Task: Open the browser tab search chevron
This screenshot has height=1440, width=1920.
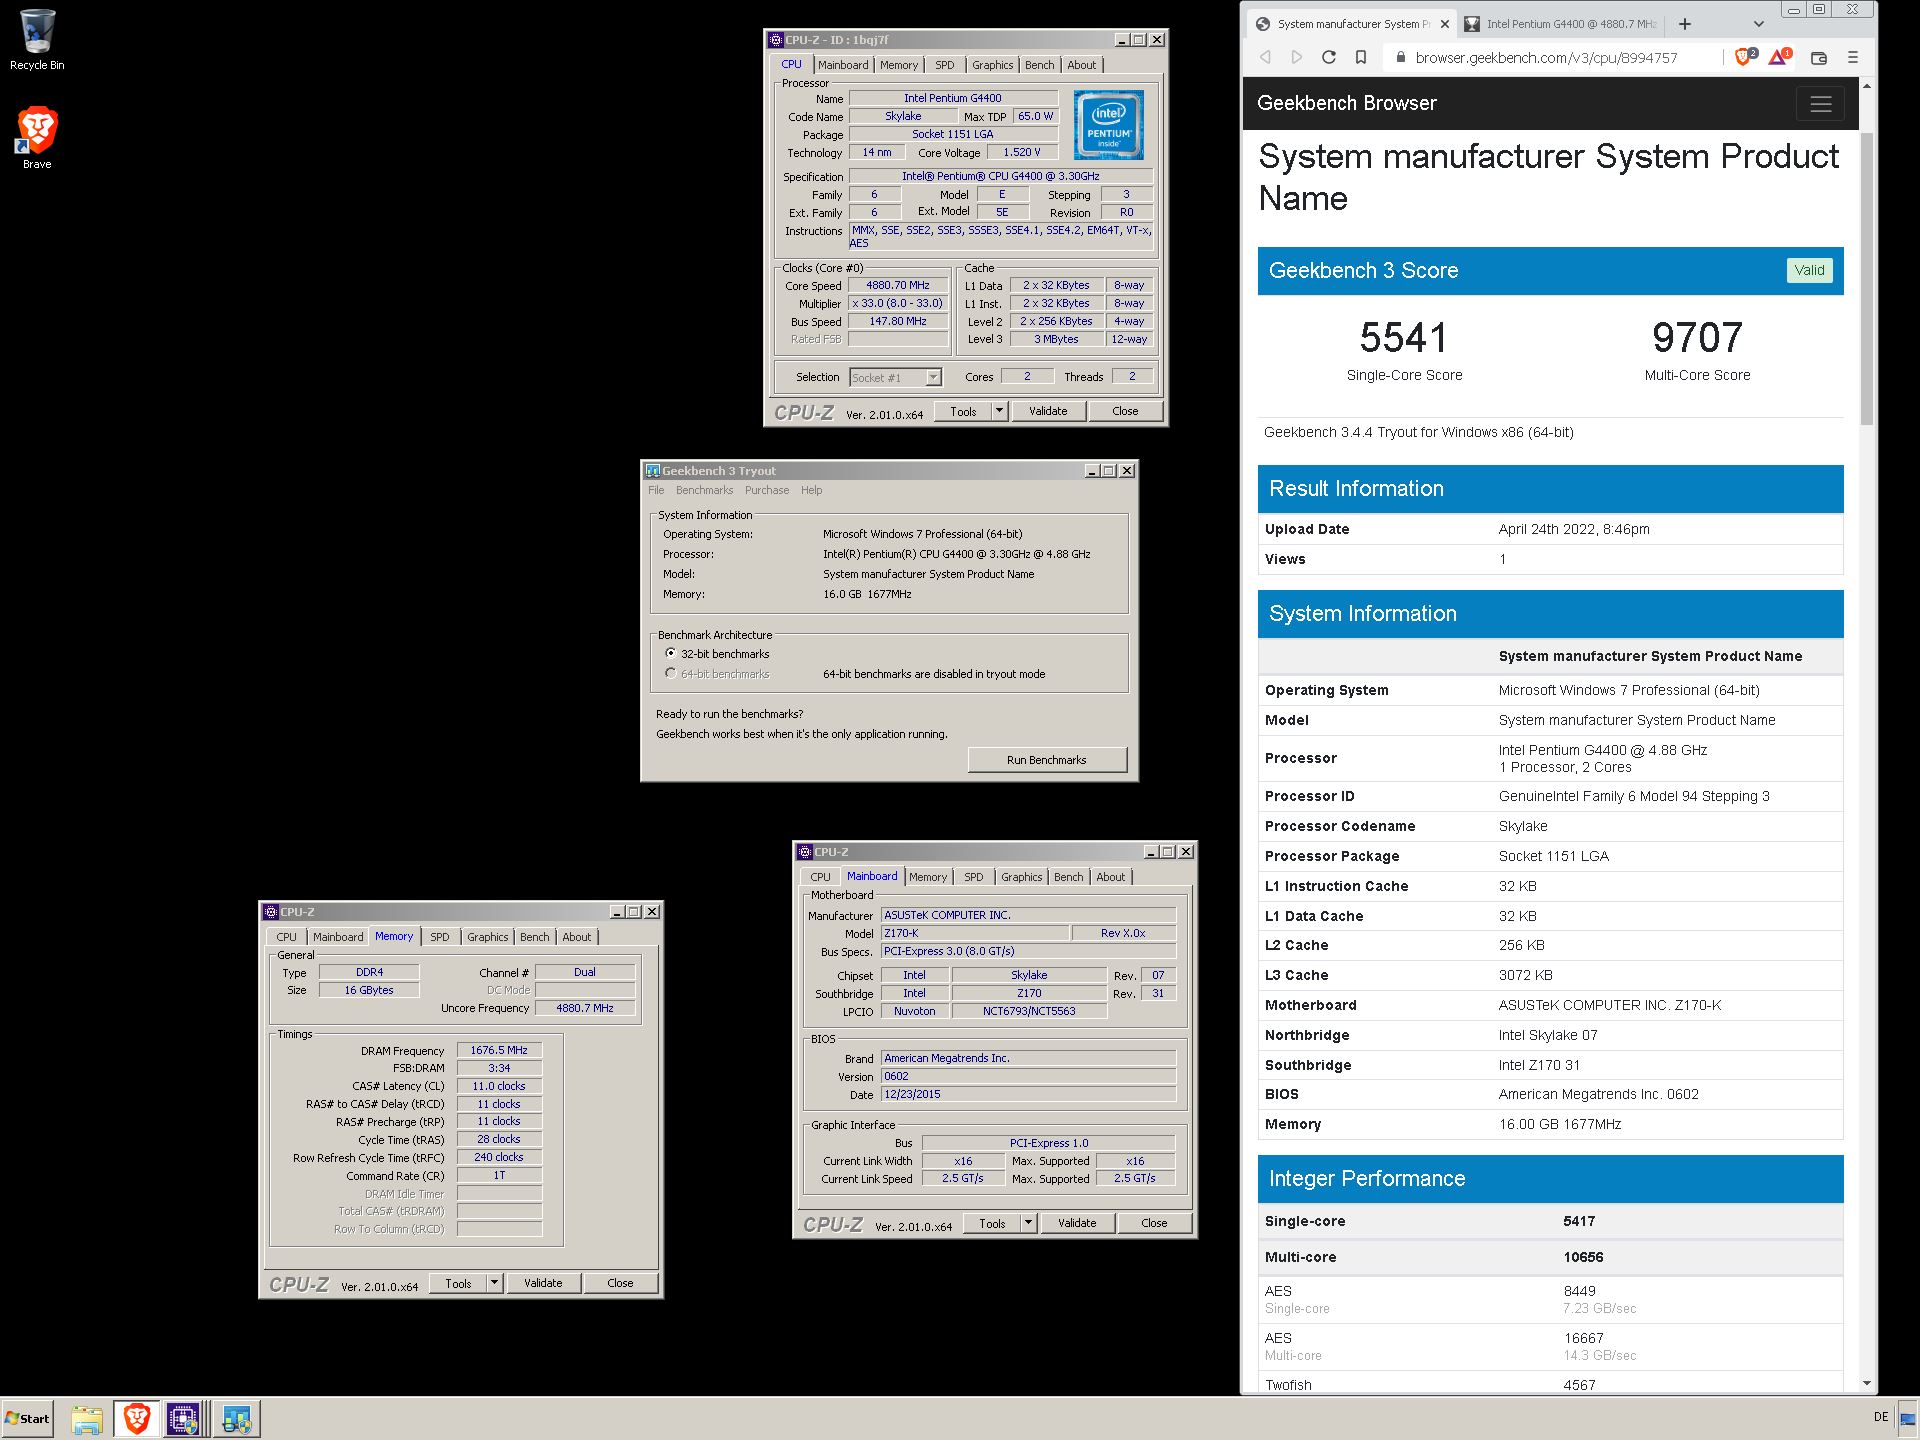Action: tap(1759, 24)
